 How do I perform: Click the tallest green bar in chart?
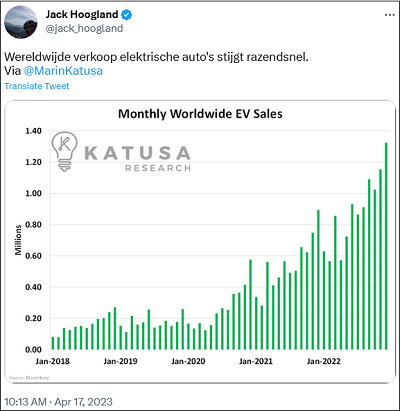[x=386, y=246]
